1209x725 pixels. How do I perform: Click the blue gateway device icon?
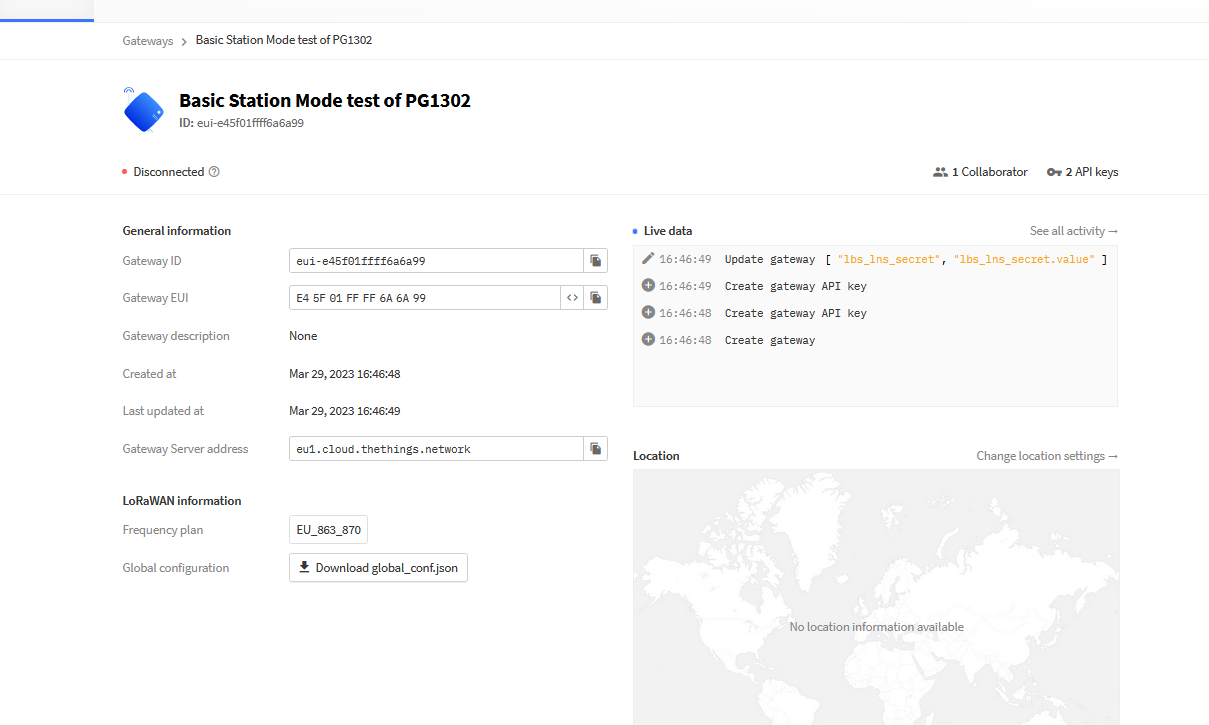pyautogui.click(x=144, y=110)
